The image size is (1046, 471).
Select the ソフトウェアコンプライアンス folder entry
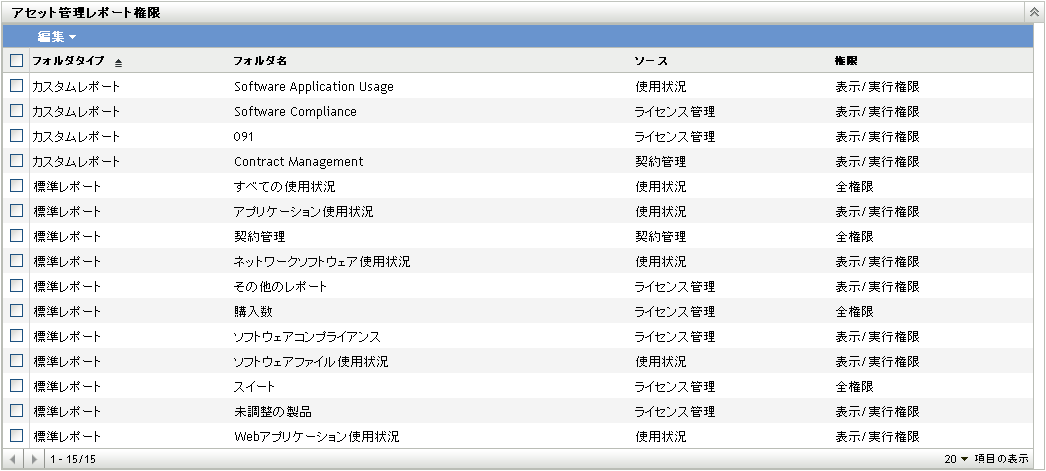click(x=307, y=336)
